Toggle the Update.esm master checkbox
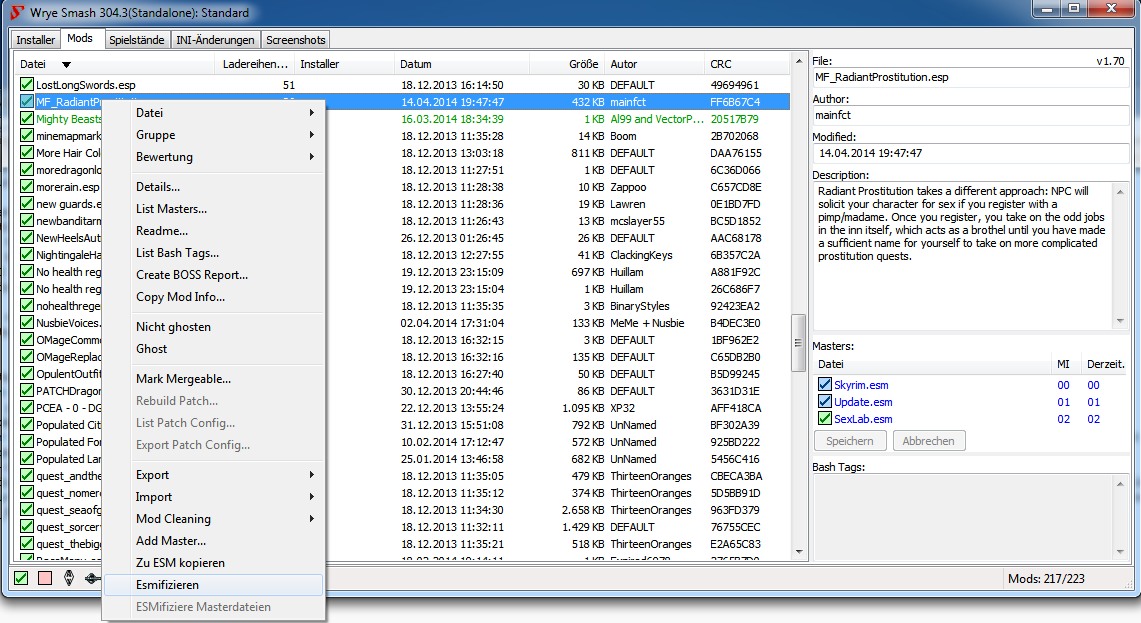1141x623 pixels. point(825,402)
